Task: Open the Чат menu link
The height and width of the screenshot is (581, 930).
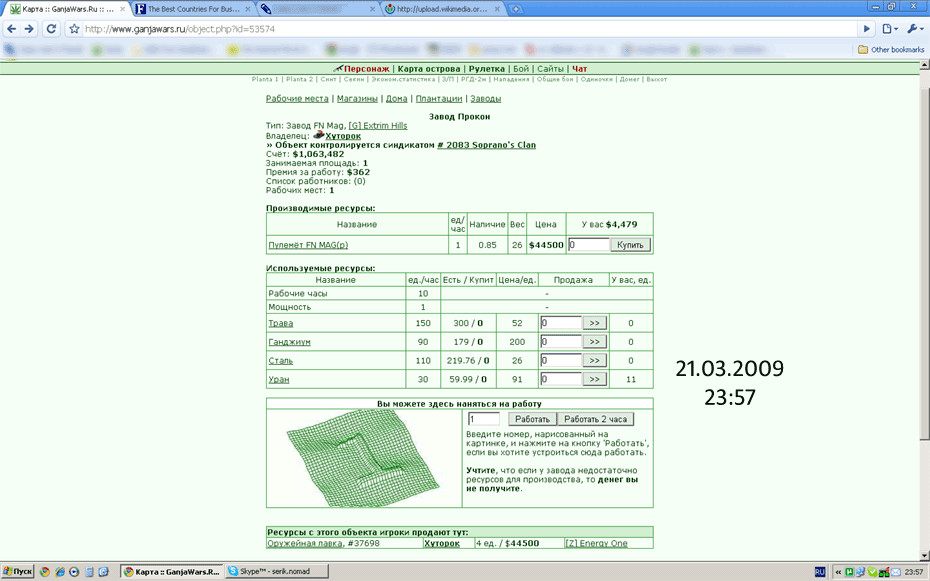Action: (x=579, y=69)
